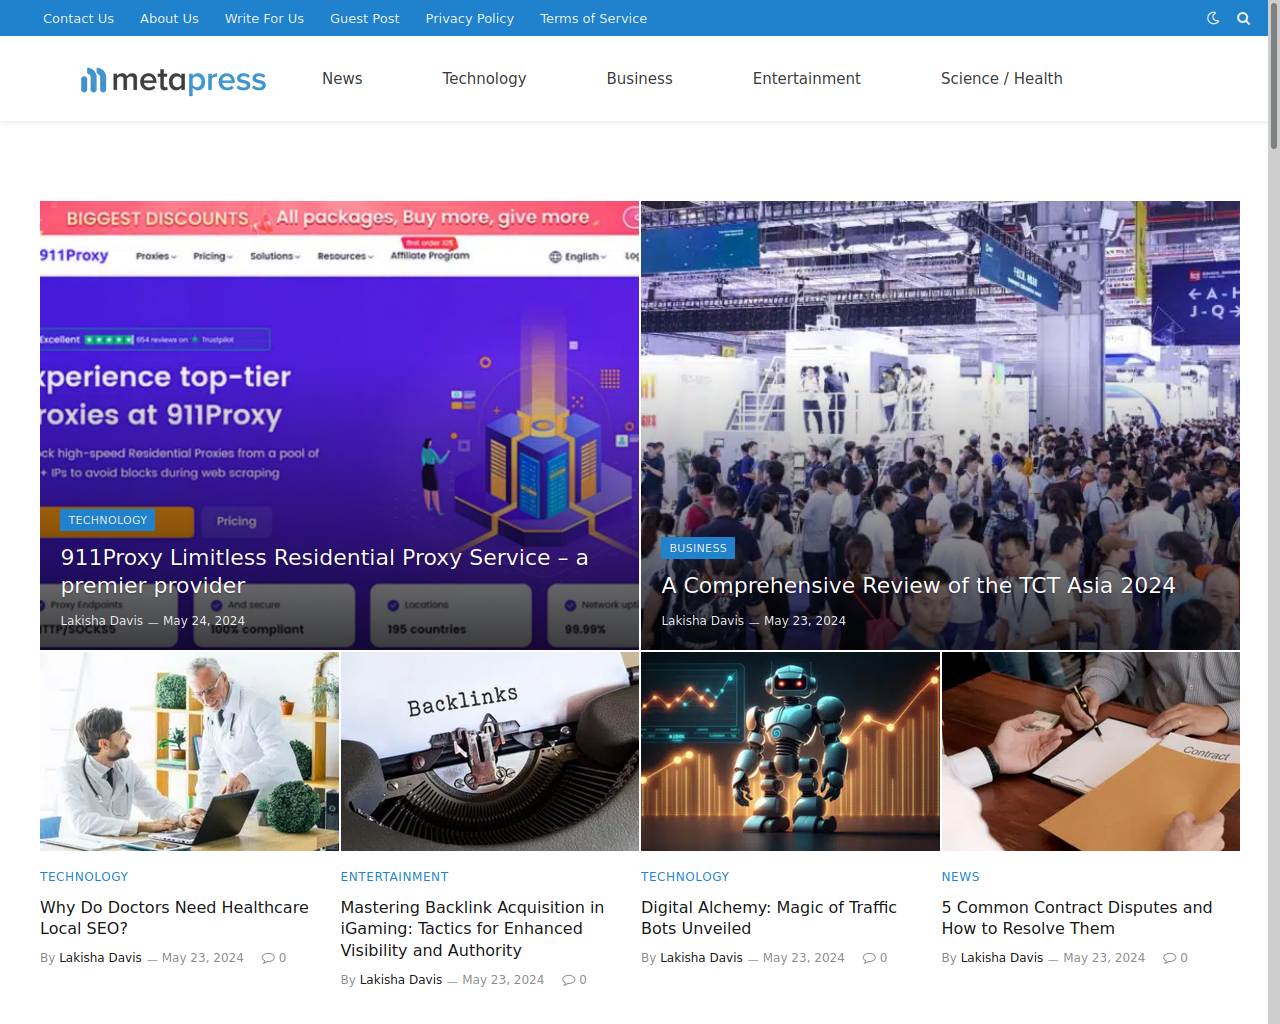Open the 911Proxy Limitless Residential Proxy headline
Screen dimensions: 1280x1024
(x=325, y=571)
